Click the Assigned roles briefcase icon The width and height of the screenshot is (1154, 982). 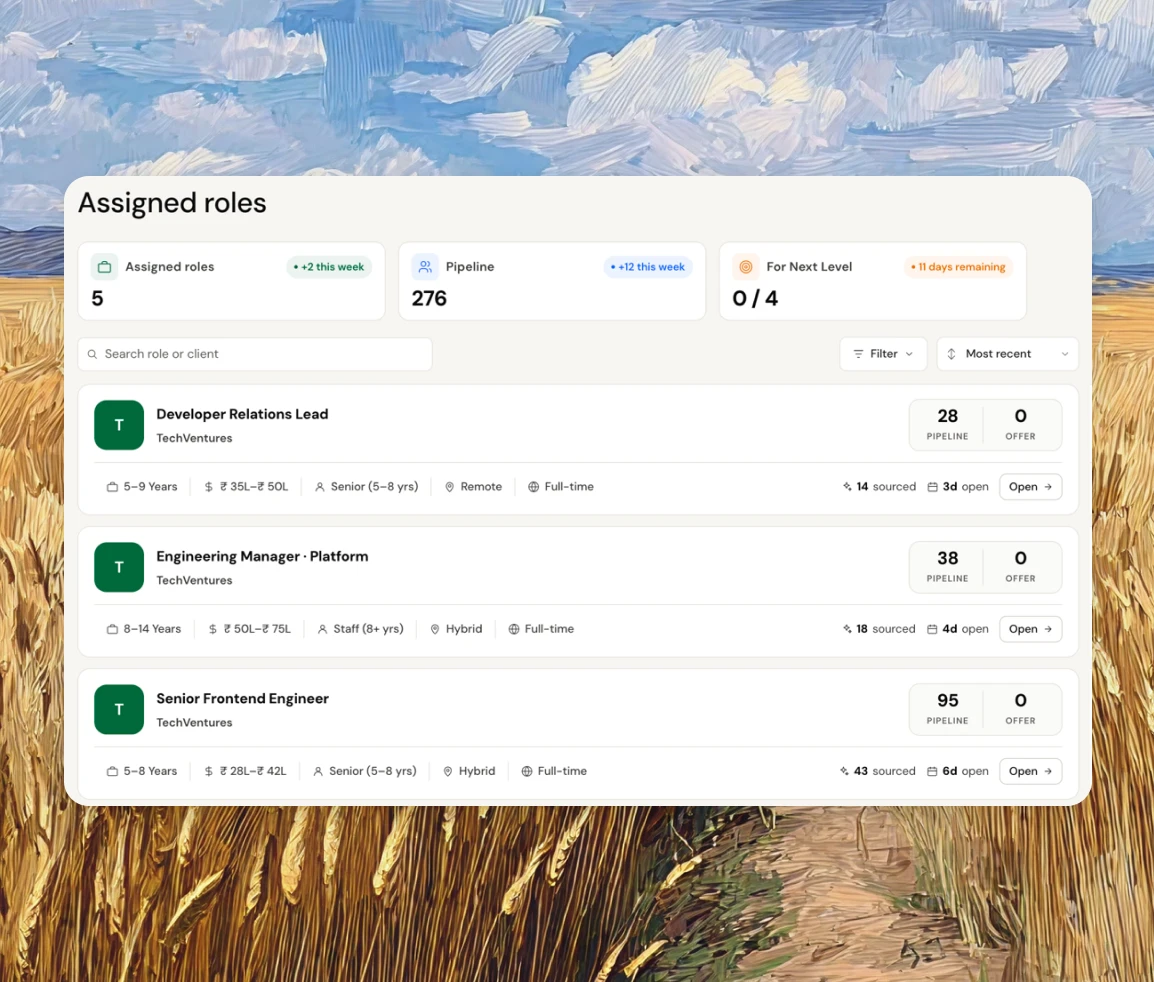(105, 266)
